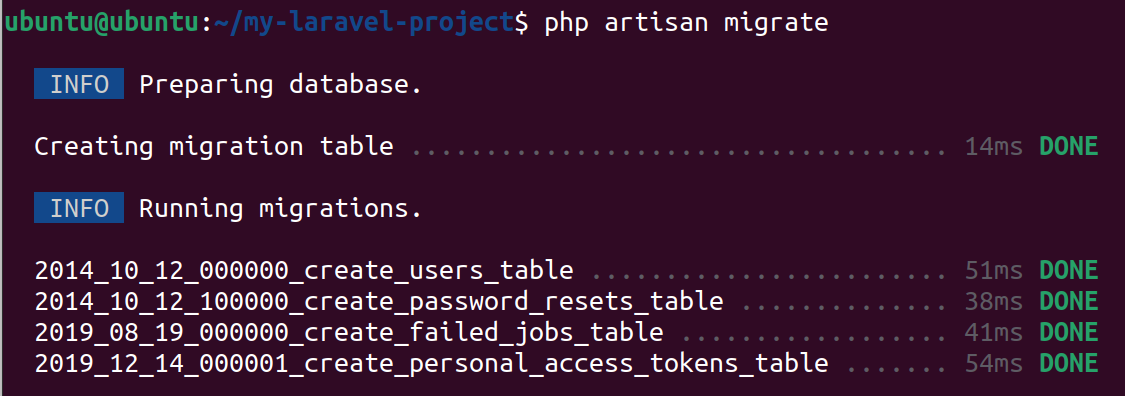Viewport: 1125px width, 396px height.
Task: Click DONE status for personal access tokens
Action: point(1069,363)
